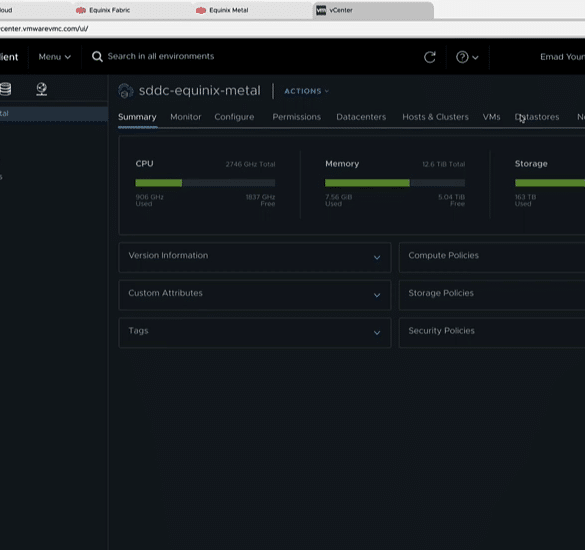Screen dimensions: 585x550
Task: Click the Storage heading
Action: click(531, 163)
